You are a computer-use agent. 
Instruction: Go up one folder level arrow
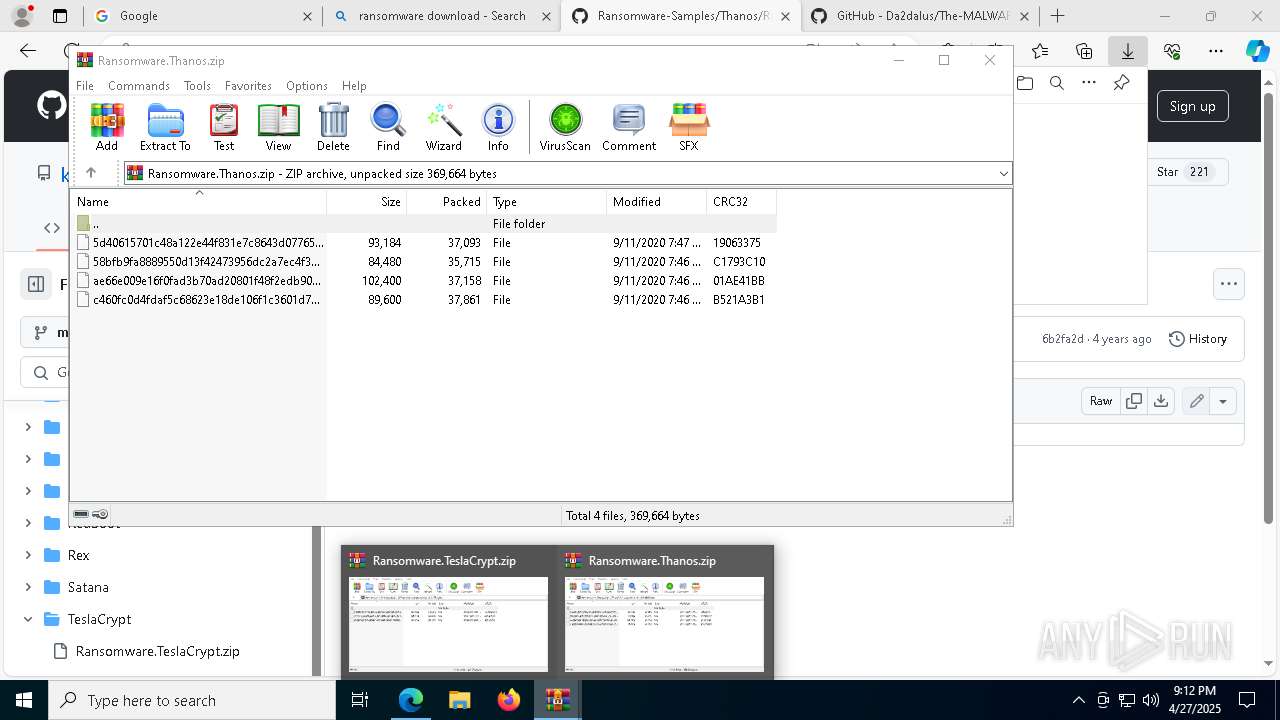click(x=91, y=173)
